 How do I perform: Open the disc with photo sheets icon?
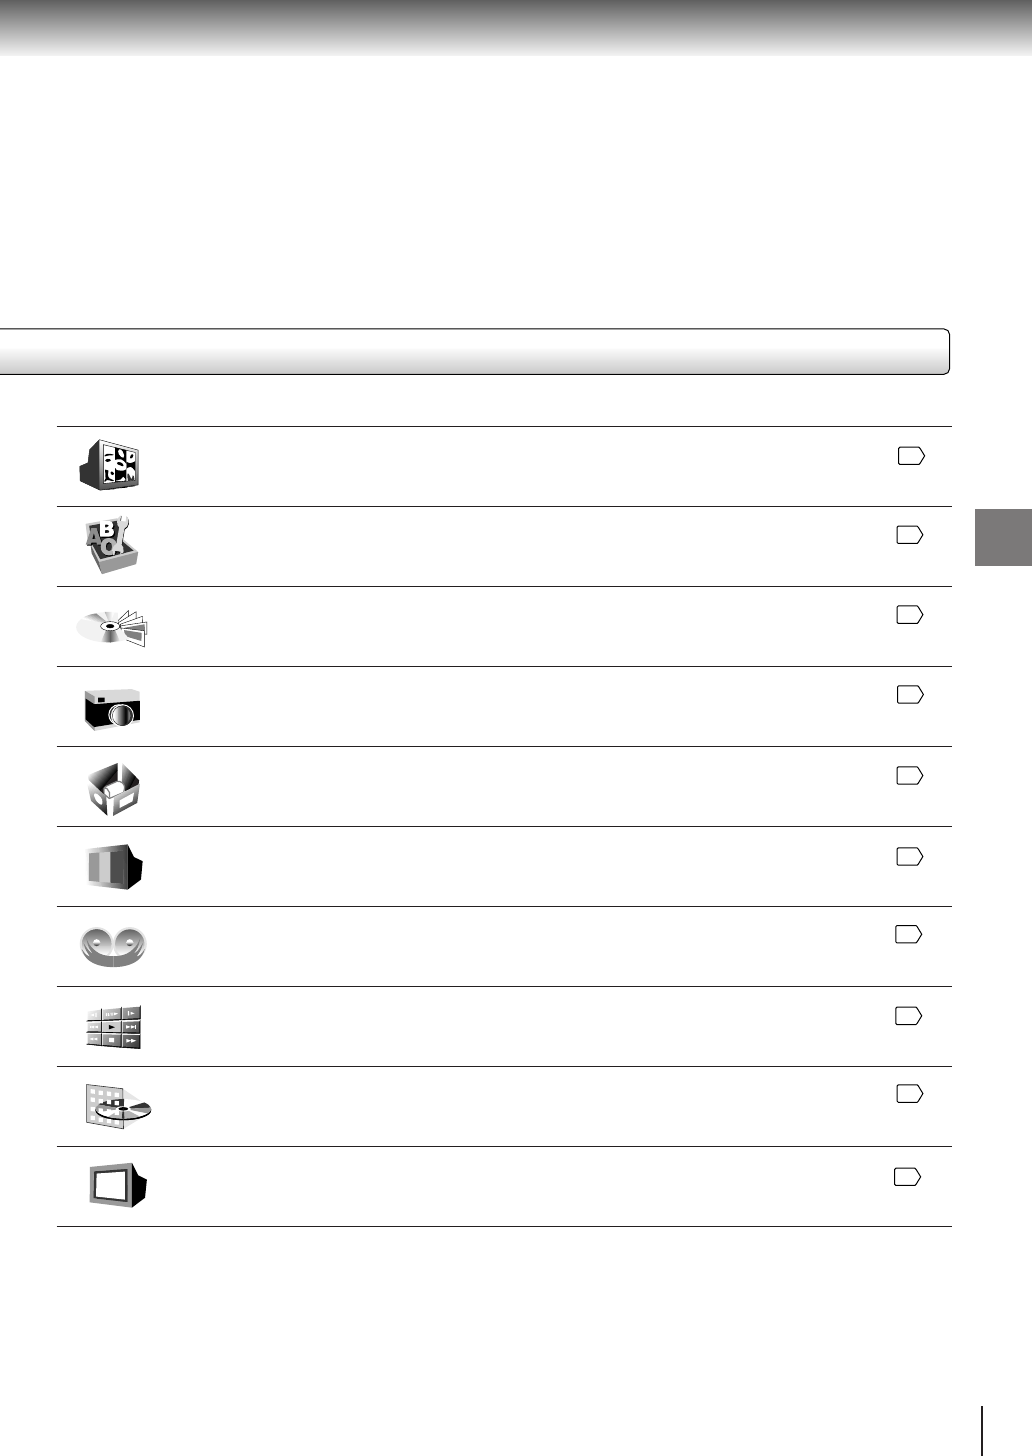[x=113, y=627]
